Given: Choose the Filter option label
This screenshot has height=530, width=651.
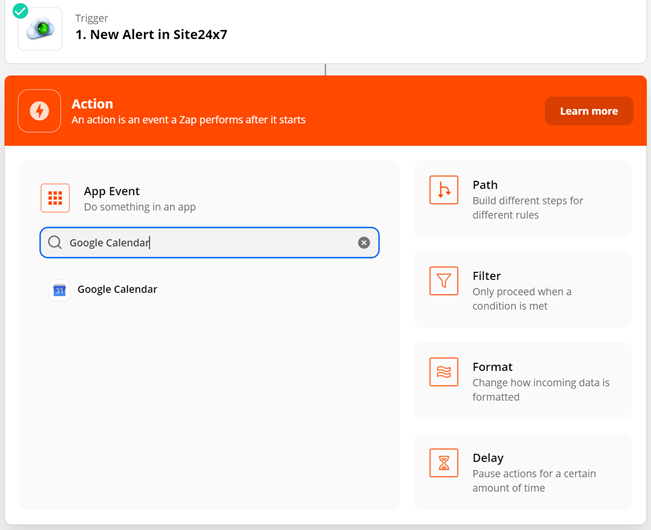Looking at the screenshot, I should pyautogui.click(x=487, y=276).
